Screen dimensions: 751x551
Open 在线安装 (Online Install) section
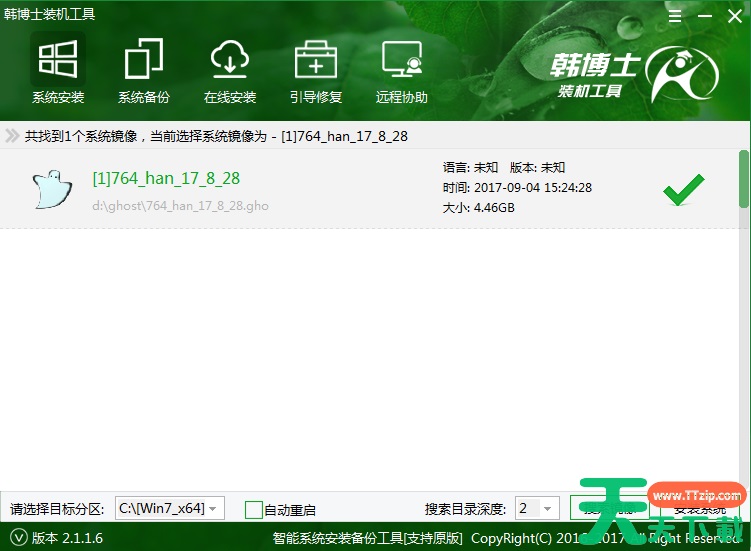[230, 70]
